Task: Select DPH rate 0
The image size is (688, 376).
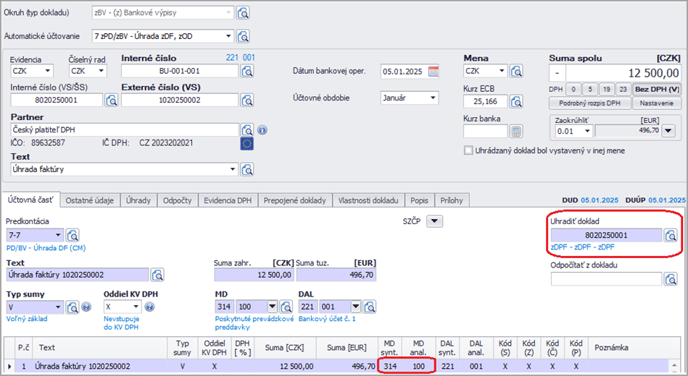Action: pos(573,89)
